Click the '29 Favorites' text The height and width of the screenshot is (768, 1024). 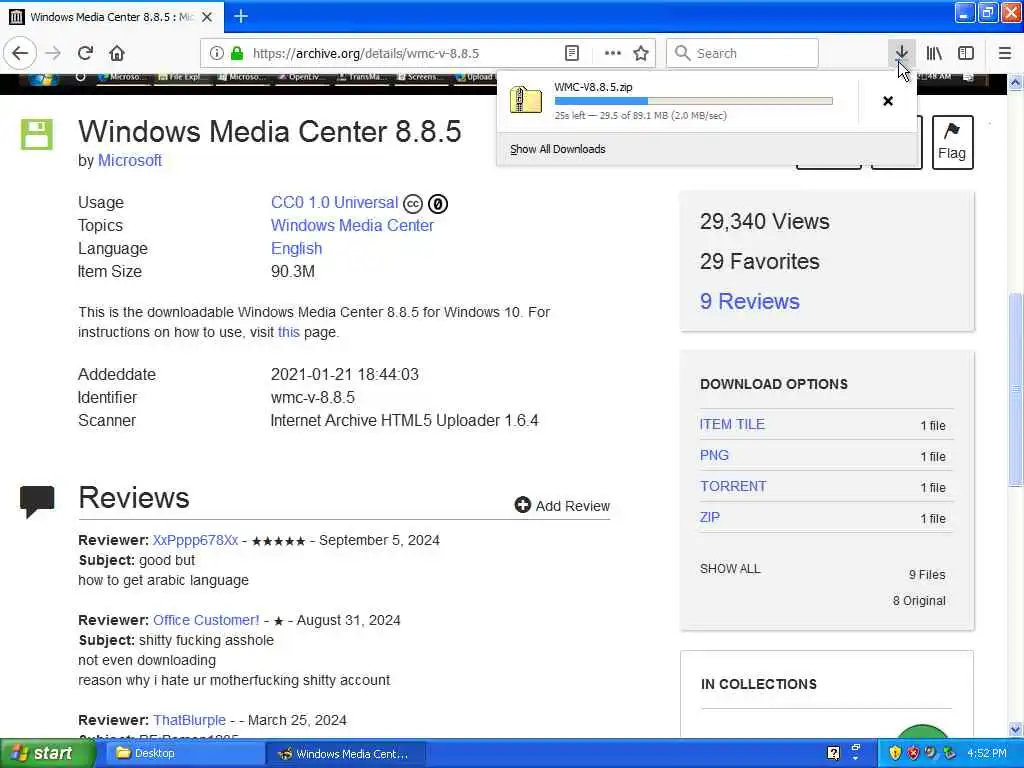(x=760, y=261)
